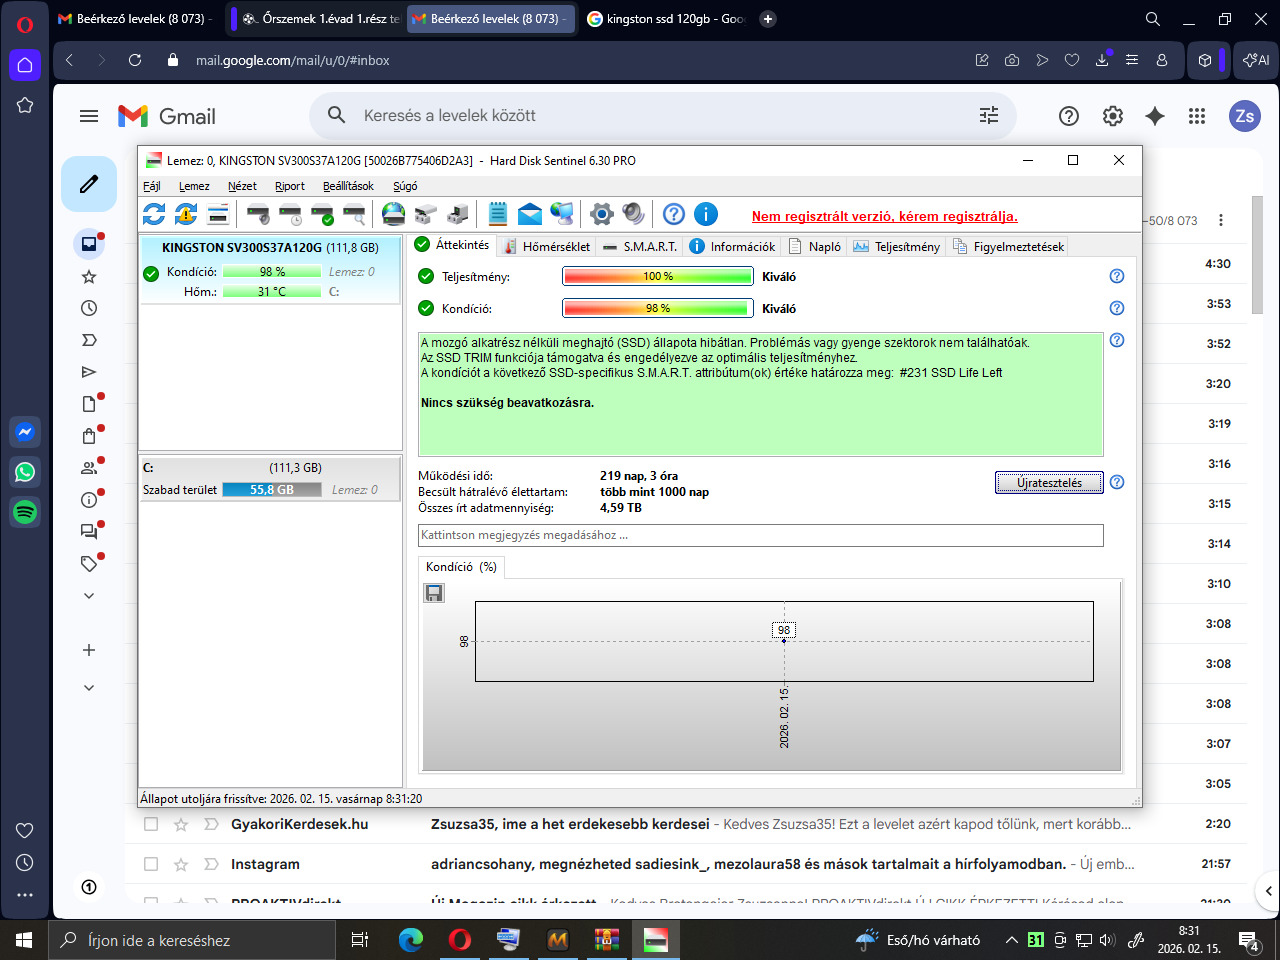Expand Gmail sidebar 'more' chevron below labels
Viewport: 1280px width, 960px height.
[89, 596]
